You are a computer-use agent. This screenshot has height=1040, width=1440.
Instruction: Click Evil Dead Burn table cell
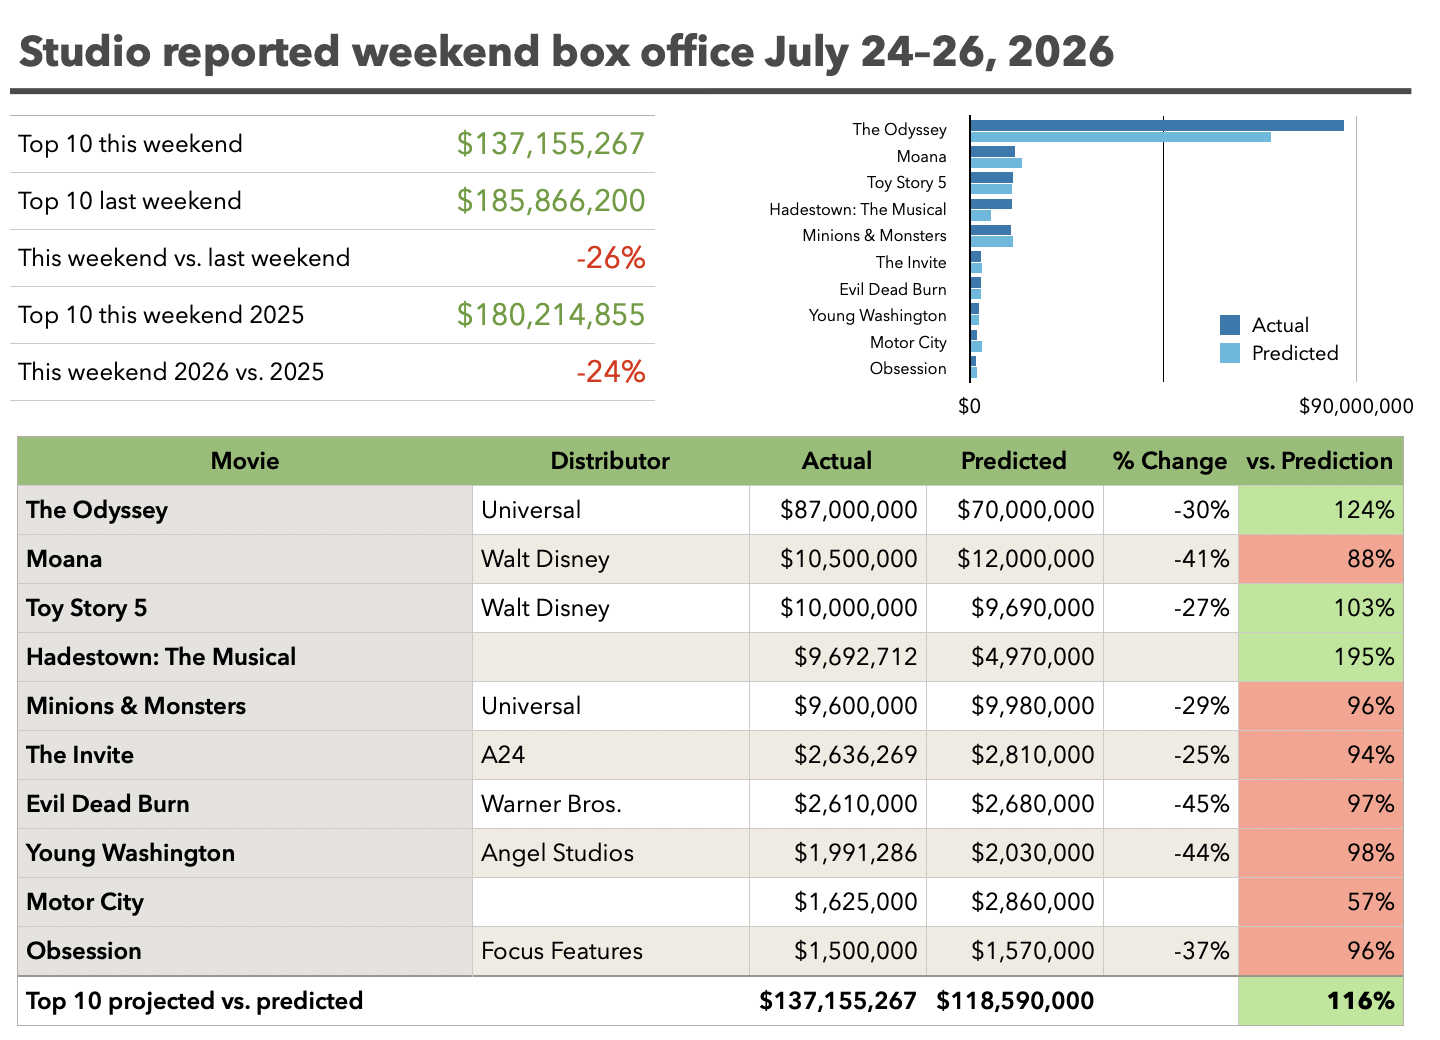click(245, 804)
